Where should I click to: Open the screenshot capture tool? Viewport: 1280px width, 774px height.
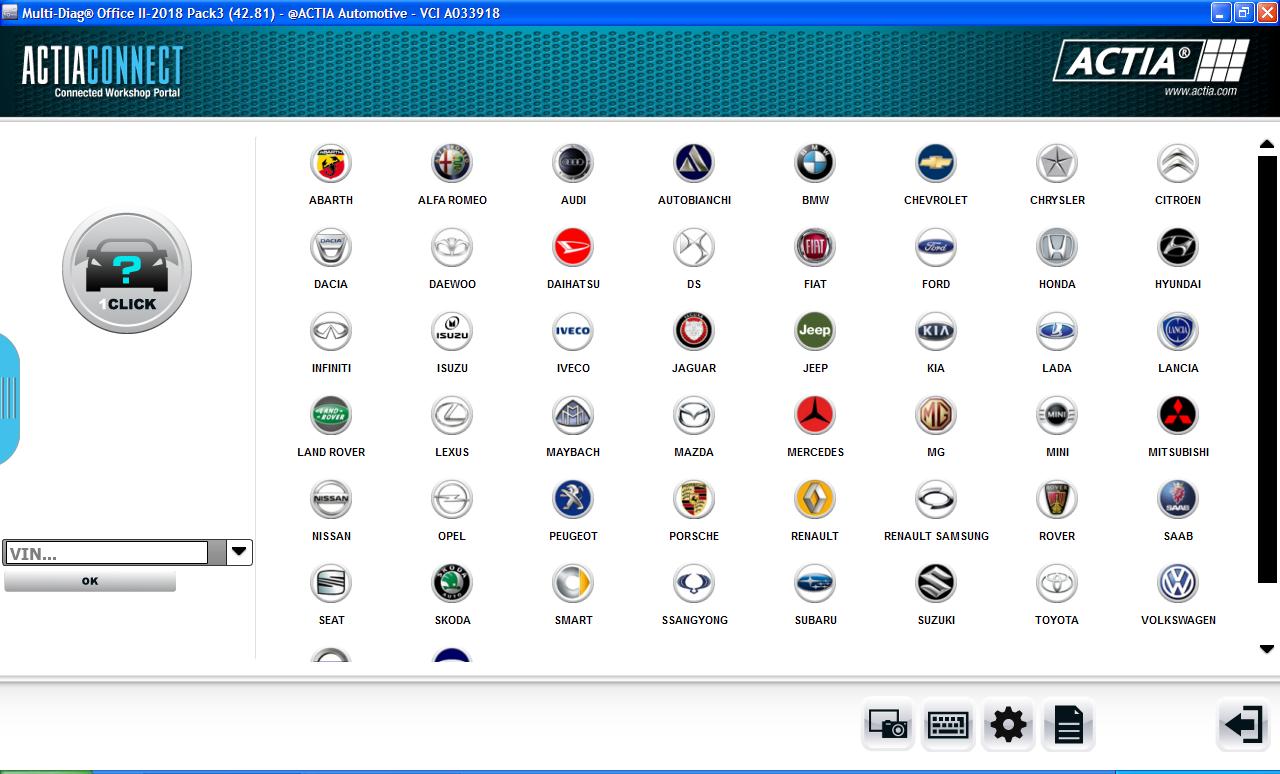pos(887,724)
